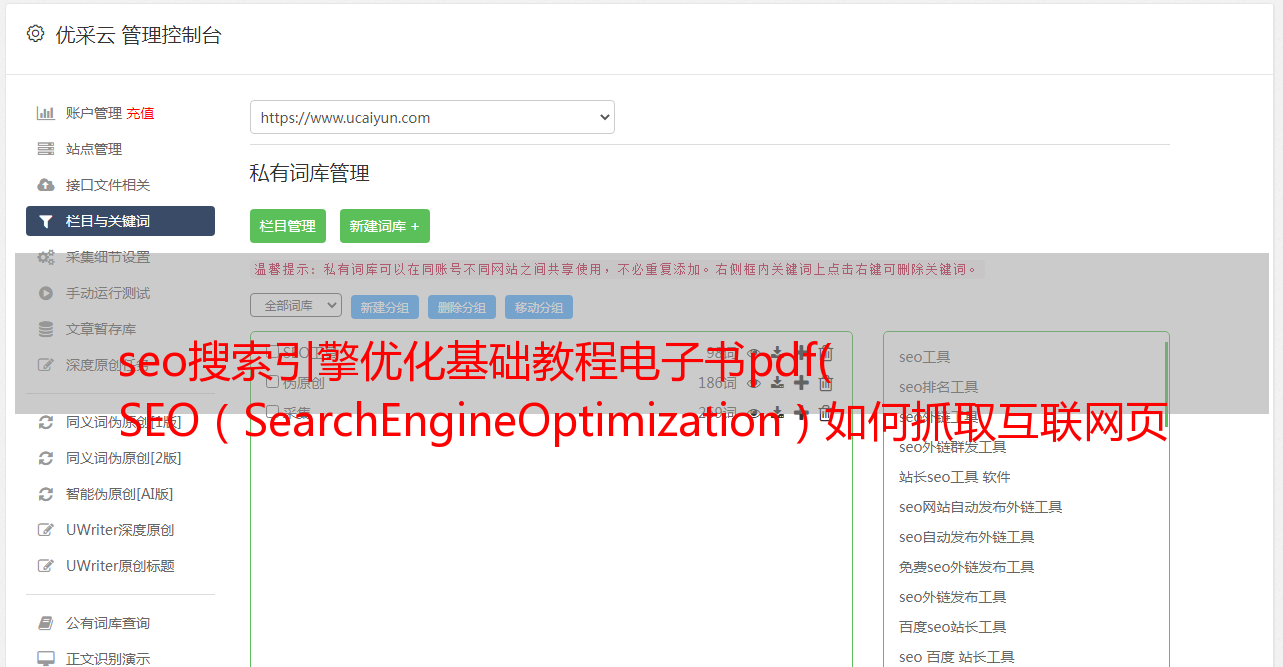1283x667 pixels.
Task: Click the edit icon for 深度原创
Action: click(x=45, y=365)
